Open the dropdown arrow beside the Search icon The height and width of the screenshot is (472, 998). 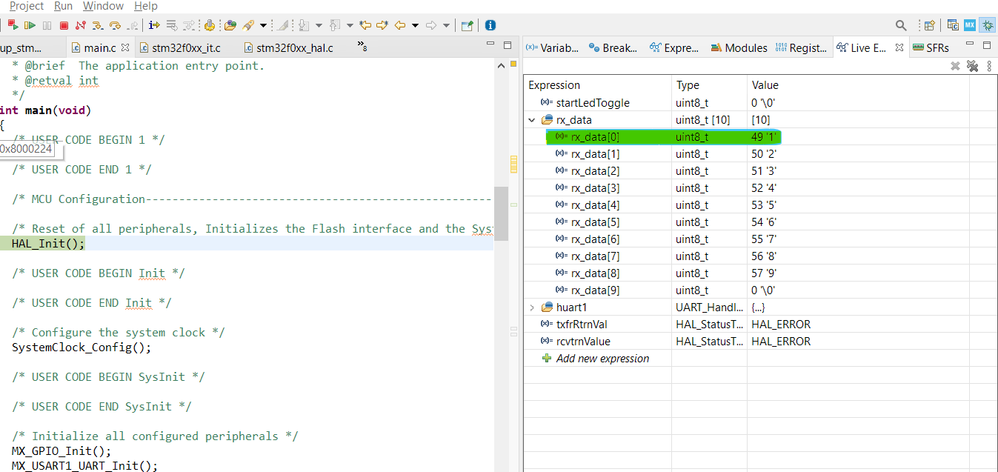click(x=263, y=25)
